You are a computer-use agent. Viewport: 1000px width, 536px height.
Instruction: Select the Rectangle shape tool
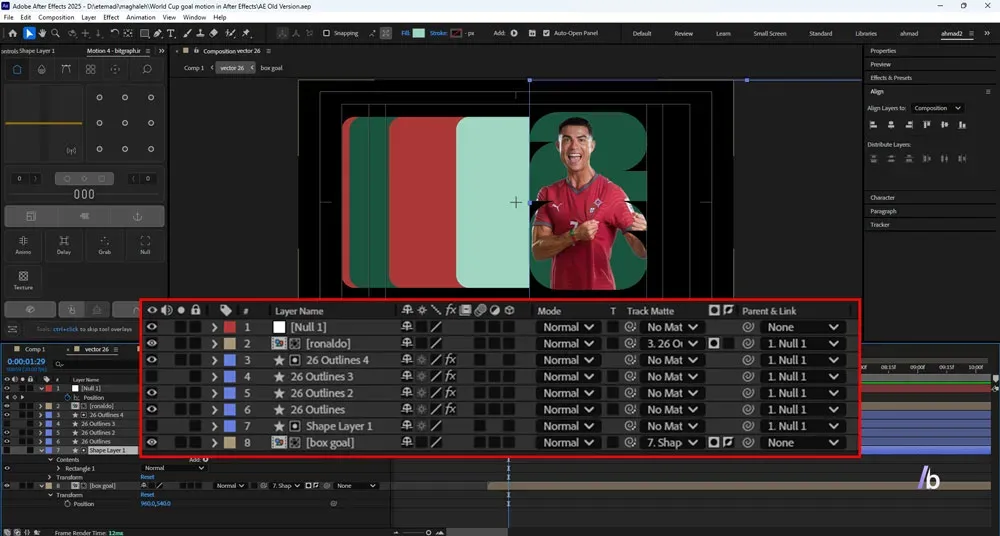point(145,33)
